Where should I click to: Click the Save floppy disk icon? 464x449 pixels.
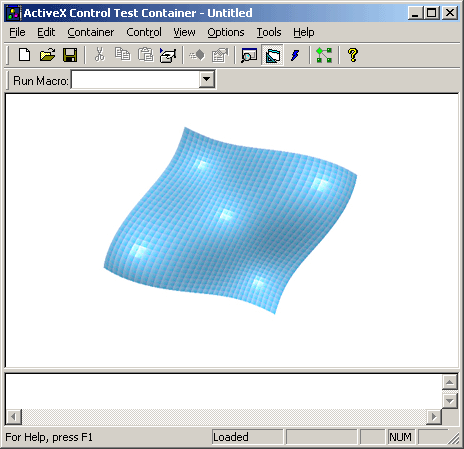tap(70, 55)
